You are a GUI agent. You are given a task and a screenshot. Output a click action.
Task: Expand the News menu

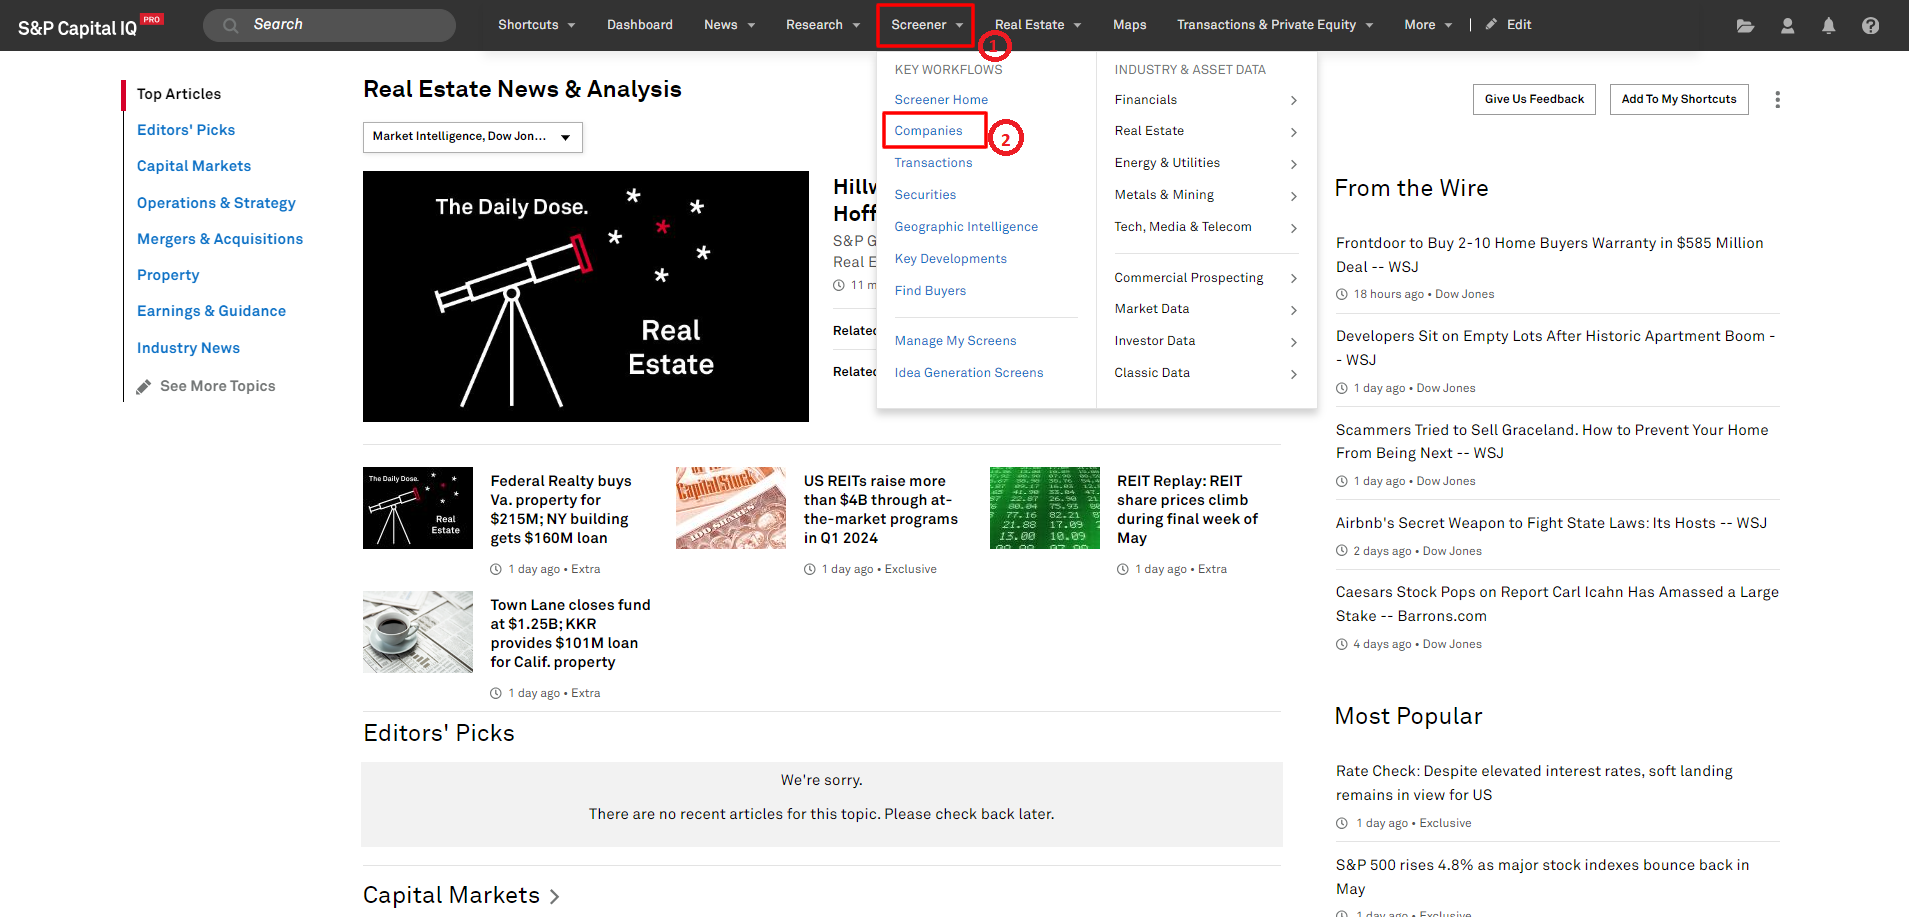coord(729,25)
